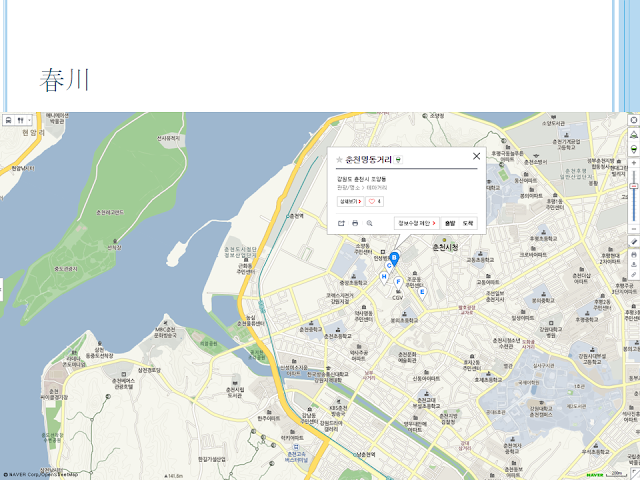
Task: Click the 강원대학교 춘천캠퍼스 label
Action: 541,411
